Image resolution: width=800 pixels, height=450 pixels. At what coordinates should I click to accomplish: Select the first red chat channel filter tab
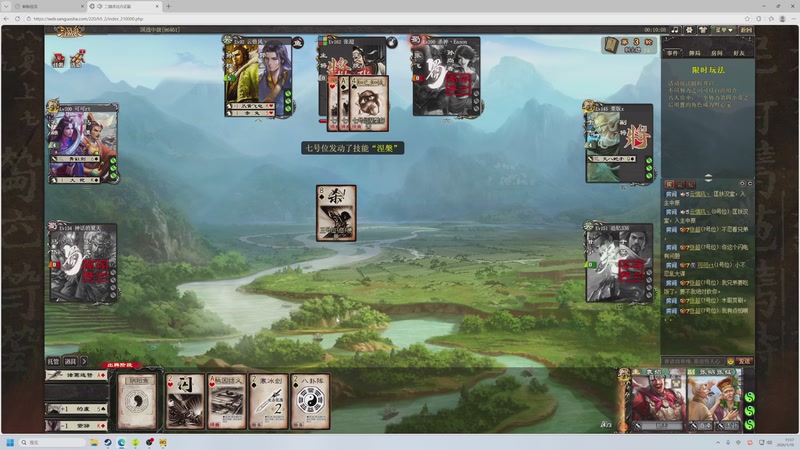click(669, 184)
